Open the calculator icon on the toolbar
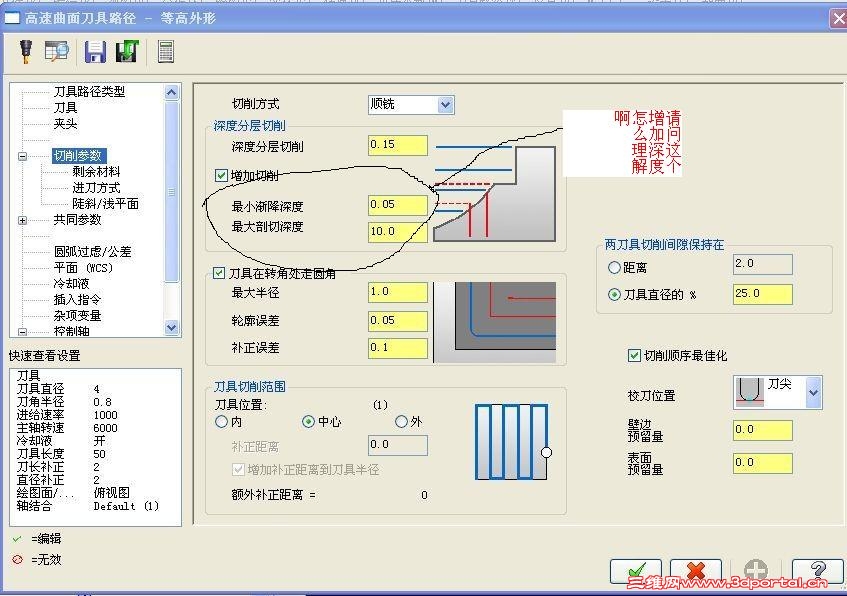This screenshot has width=847, height=596. tap(166, 52)
